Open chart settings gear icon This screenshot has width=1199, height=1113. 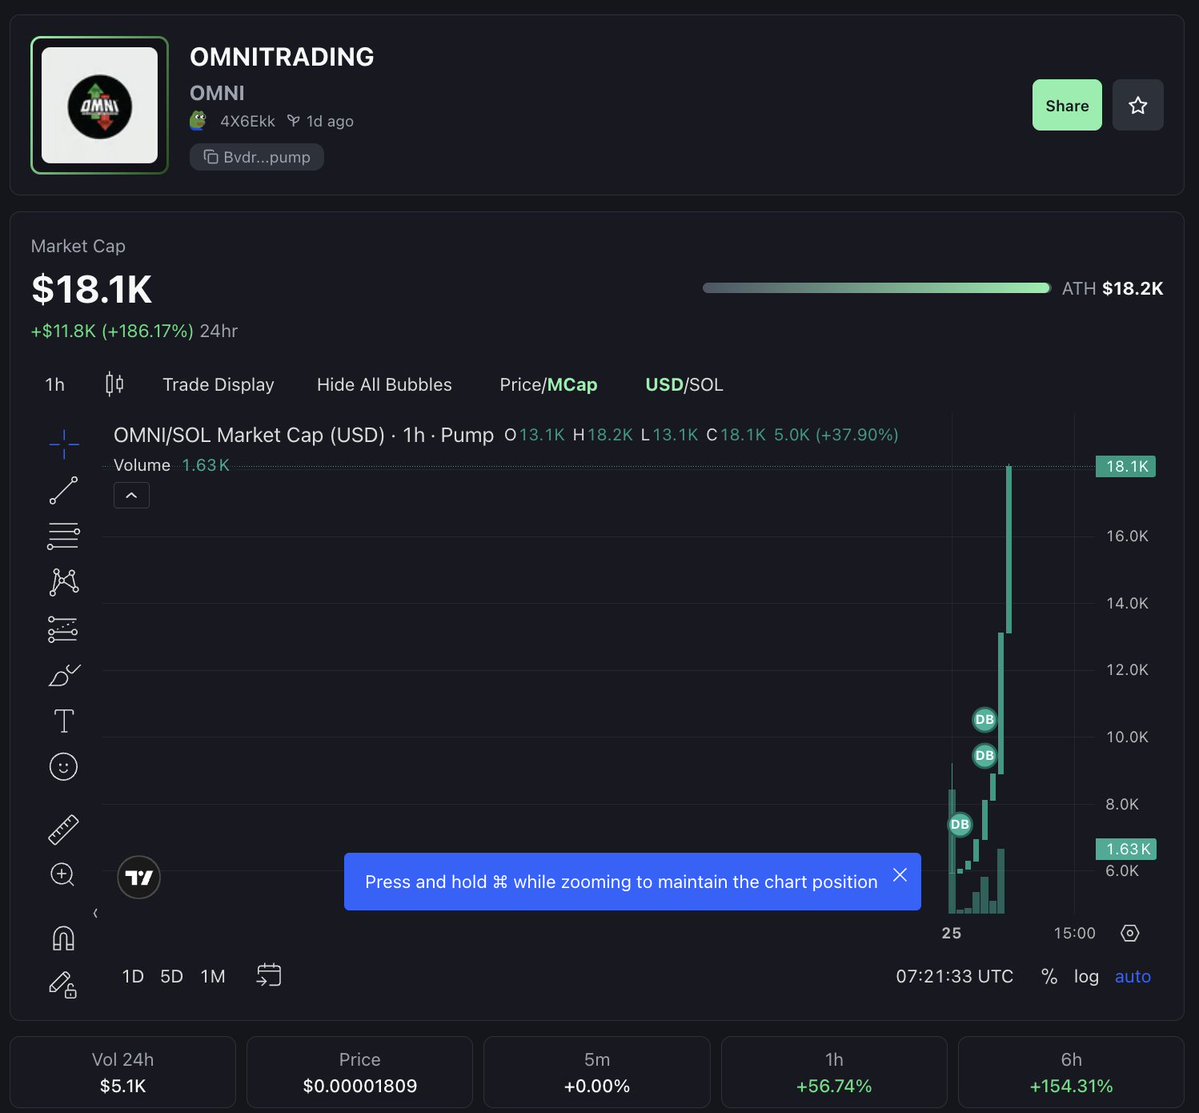1129,933
